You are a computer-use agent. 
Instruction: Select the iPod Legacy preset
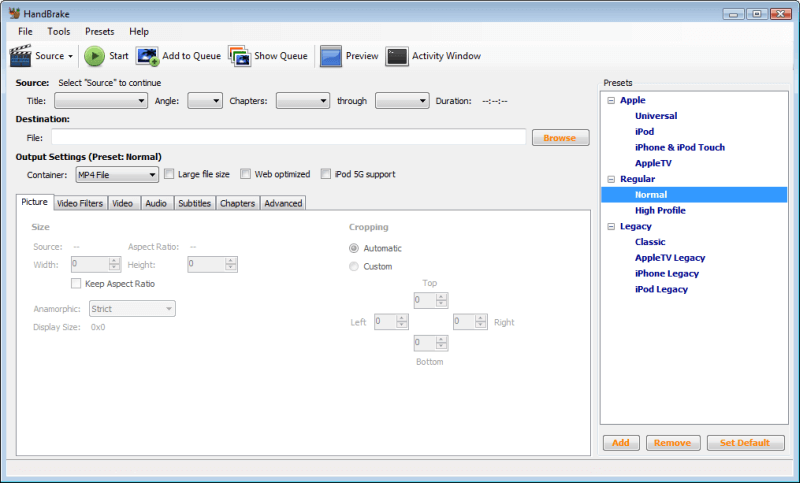pos(661,290)
